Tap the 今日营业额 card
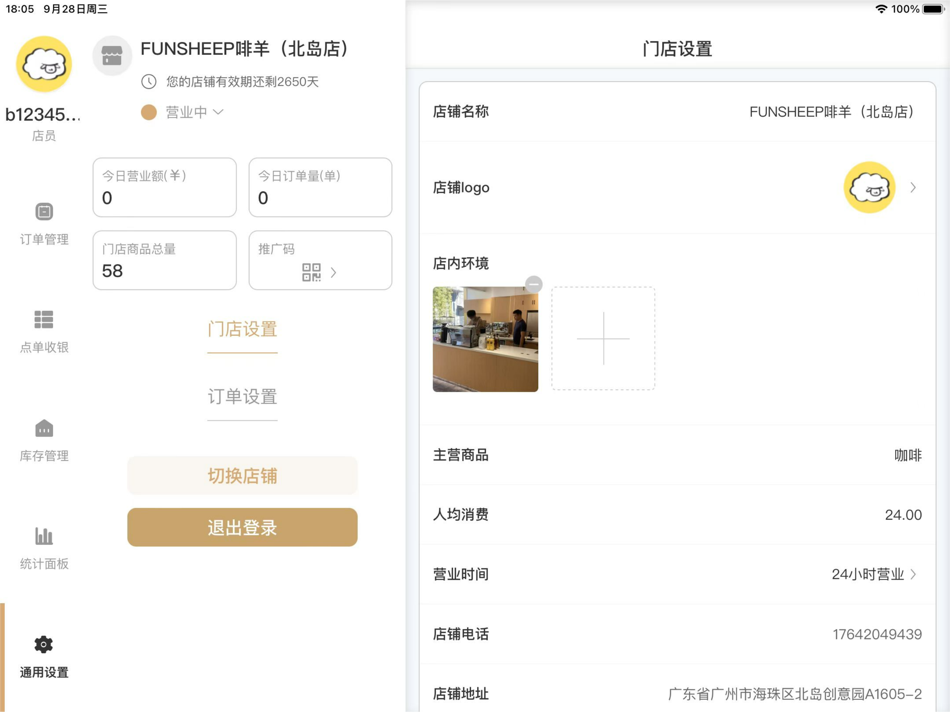Screen dimensions: 950x712 164,187
